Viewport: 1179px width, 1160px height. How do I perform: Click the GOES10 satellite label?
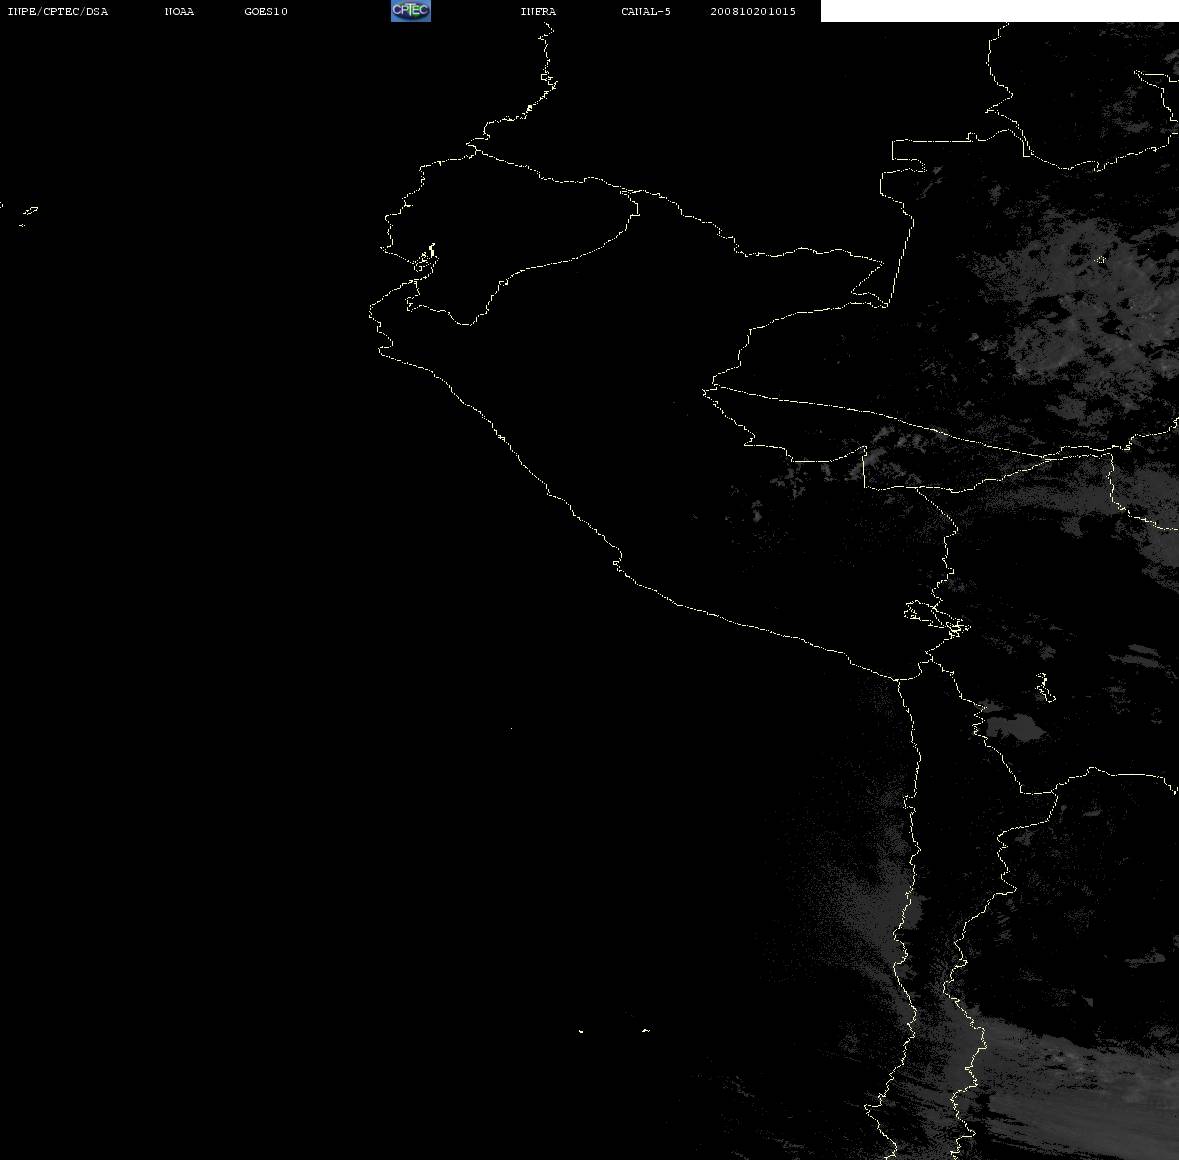coord(266,11)
